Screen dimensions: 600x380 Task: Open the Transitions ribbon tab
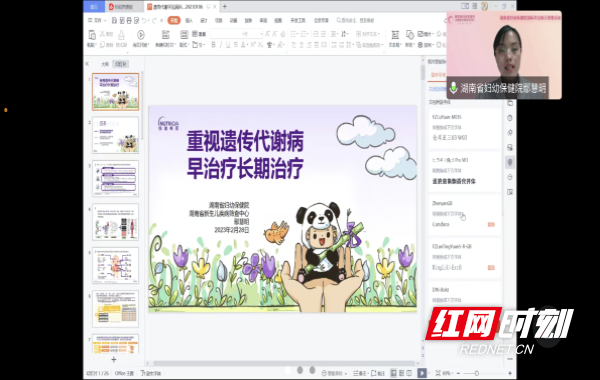click(x=218, y=20)
